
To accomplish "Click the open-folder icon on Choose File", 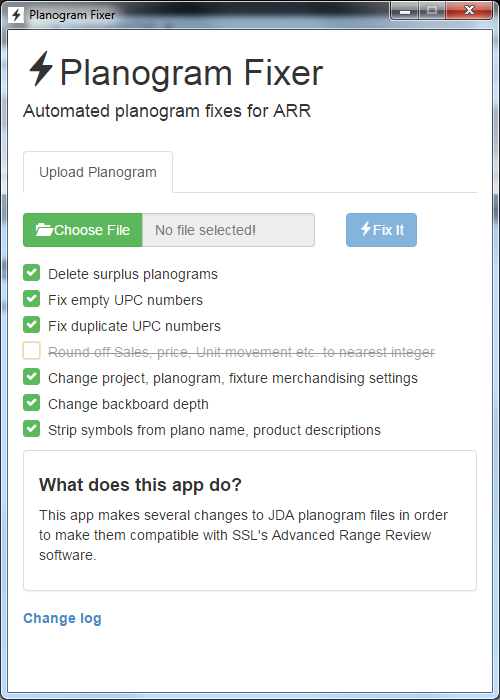I will [x=44, y=230].
